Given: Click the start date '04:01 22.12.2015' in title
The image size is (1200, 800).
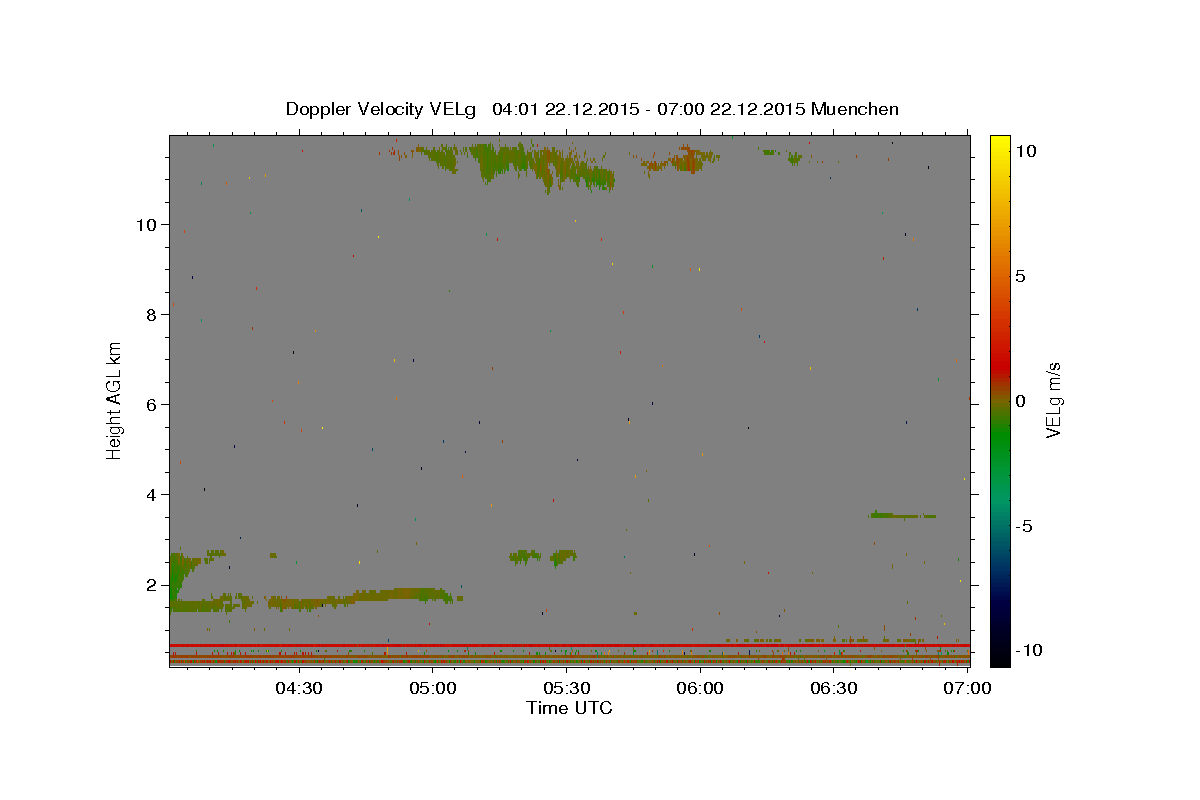Looking at the screenshot, I should tap(567, 109).
